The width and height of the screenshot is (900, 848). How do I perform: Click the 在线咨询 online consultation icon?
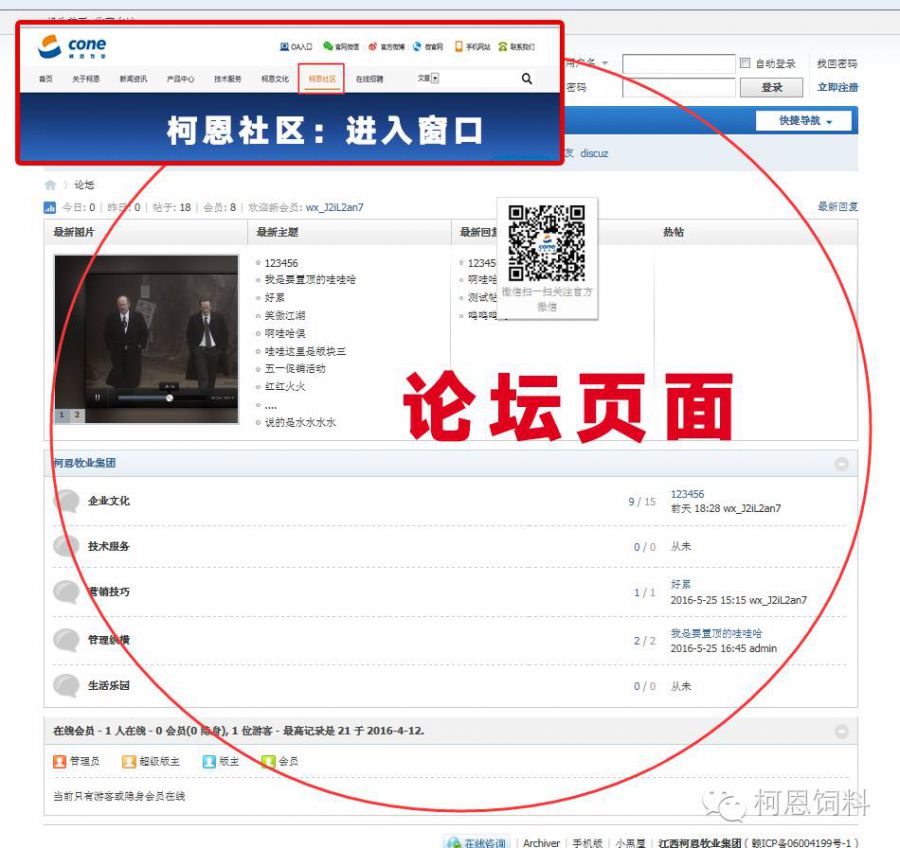tap(454, 842)
